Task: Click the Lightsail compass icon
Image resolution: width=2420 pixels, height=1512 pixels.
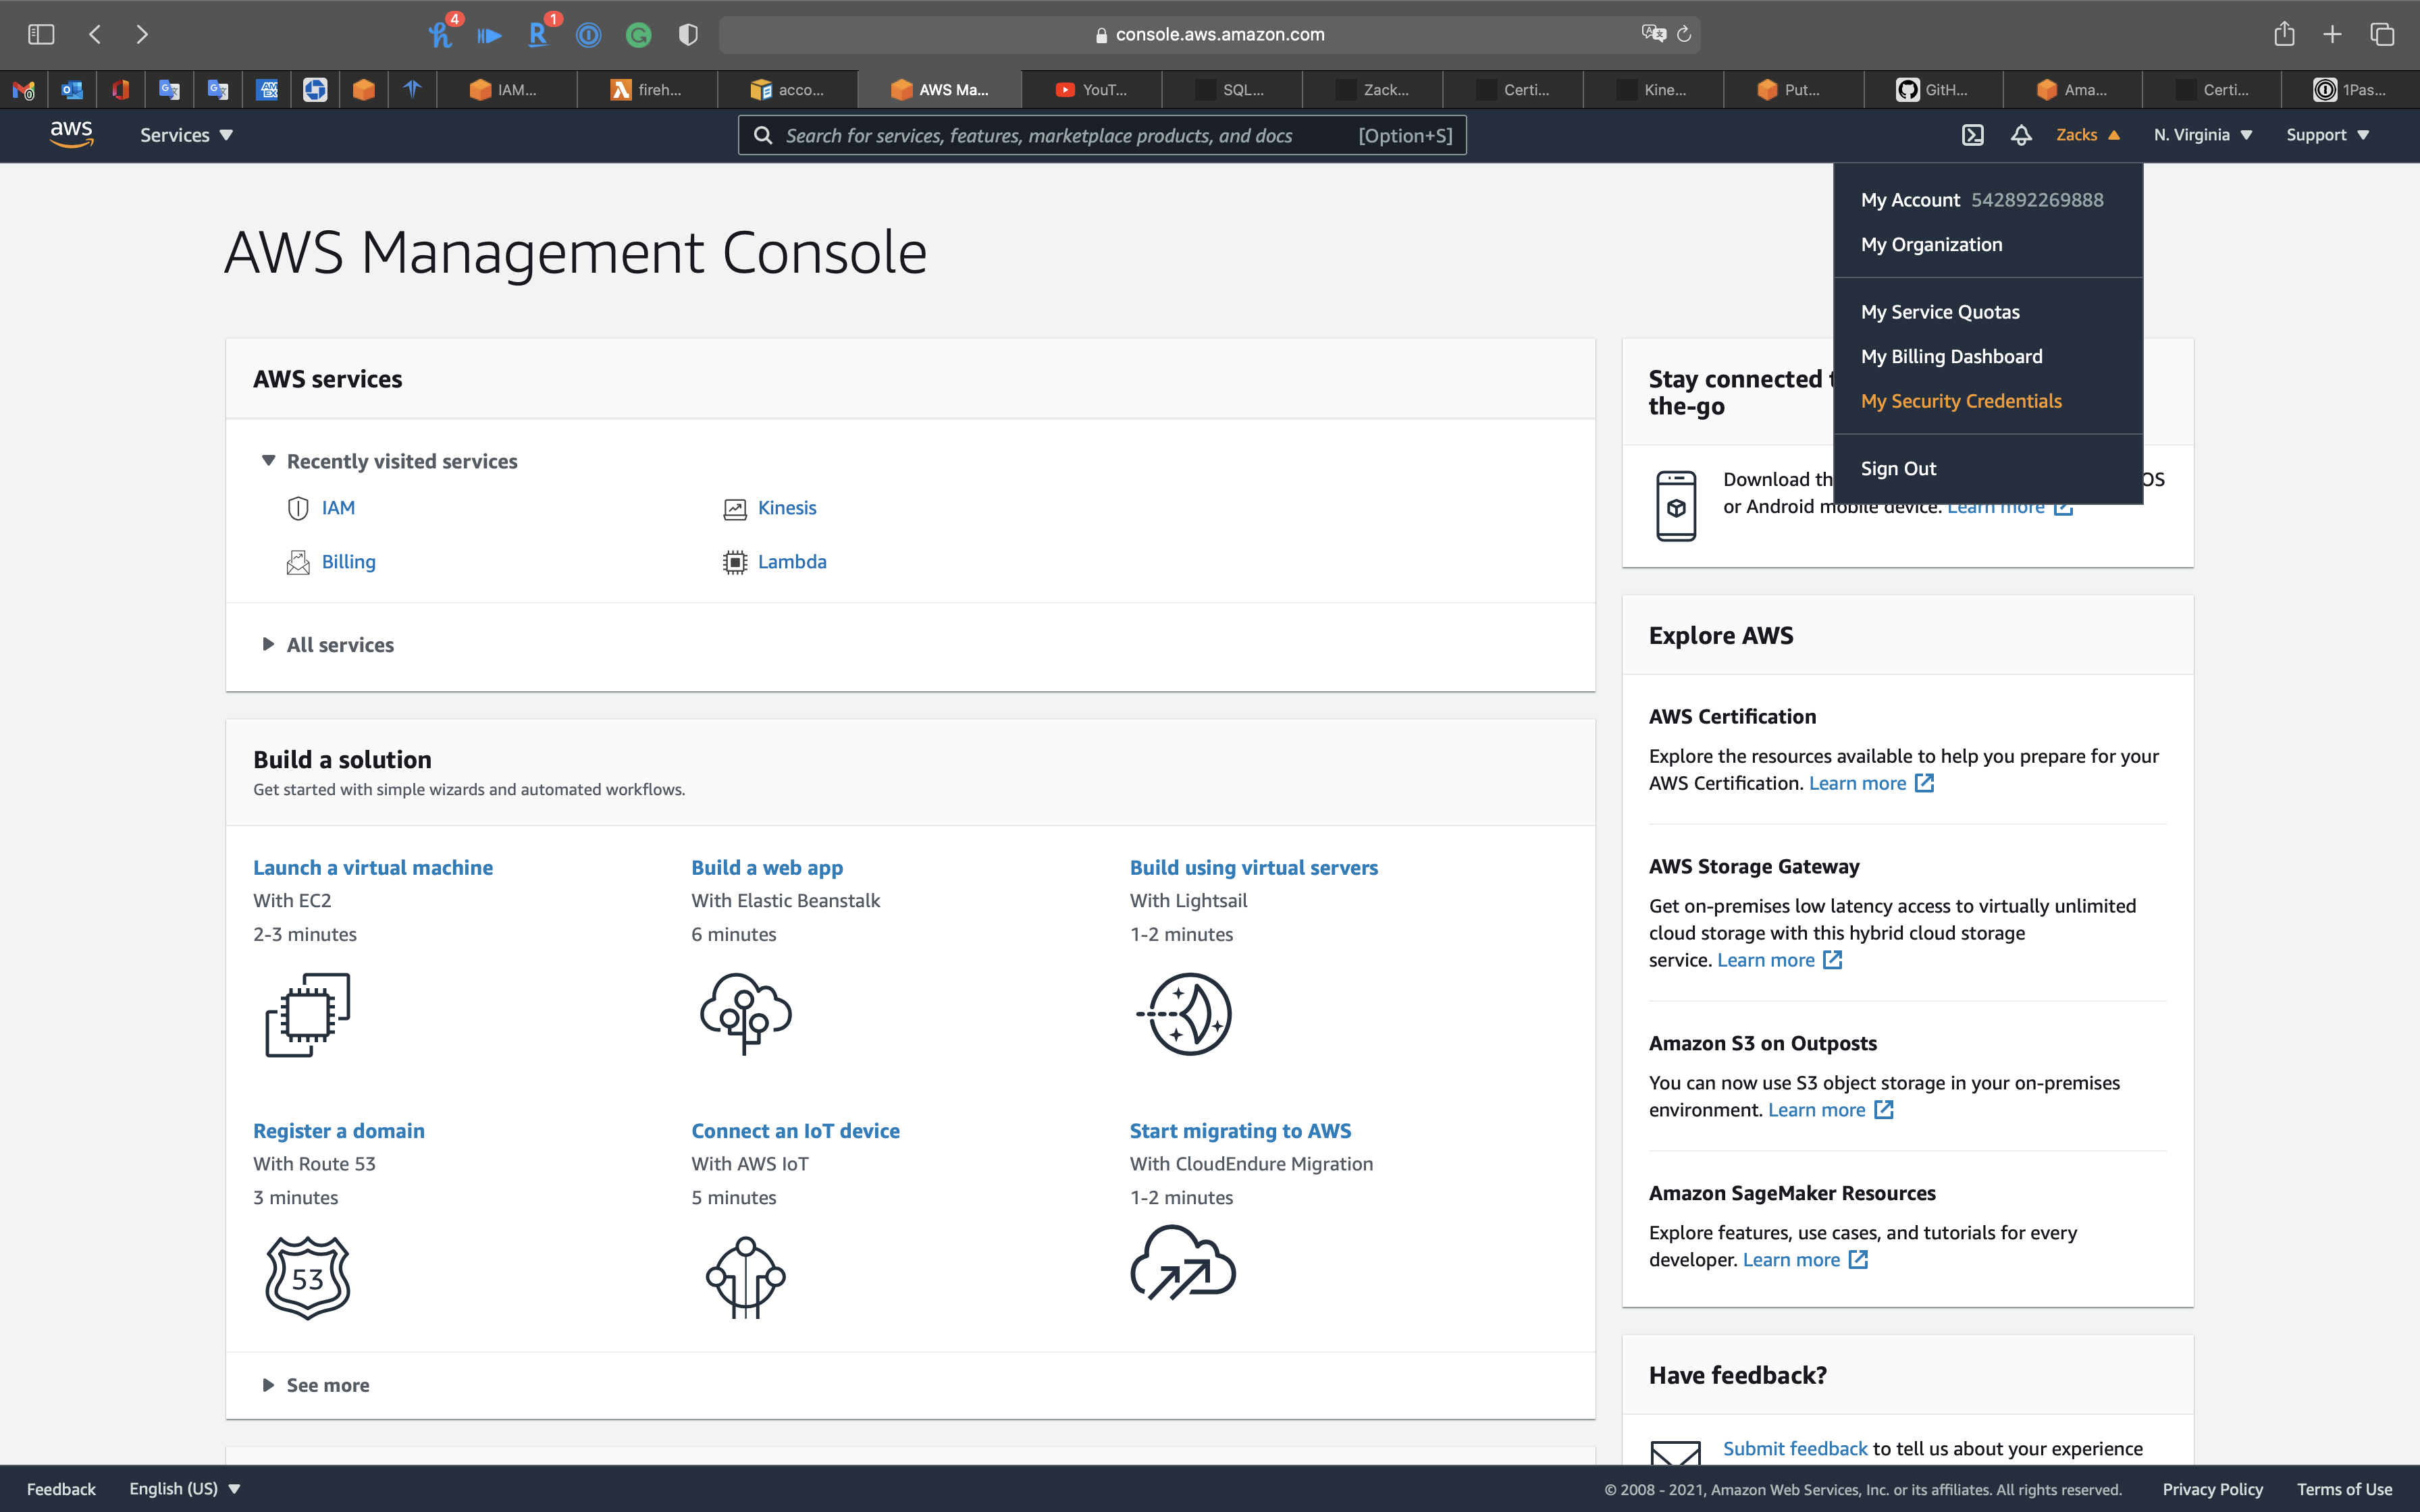Action: coord(1186,1014)
